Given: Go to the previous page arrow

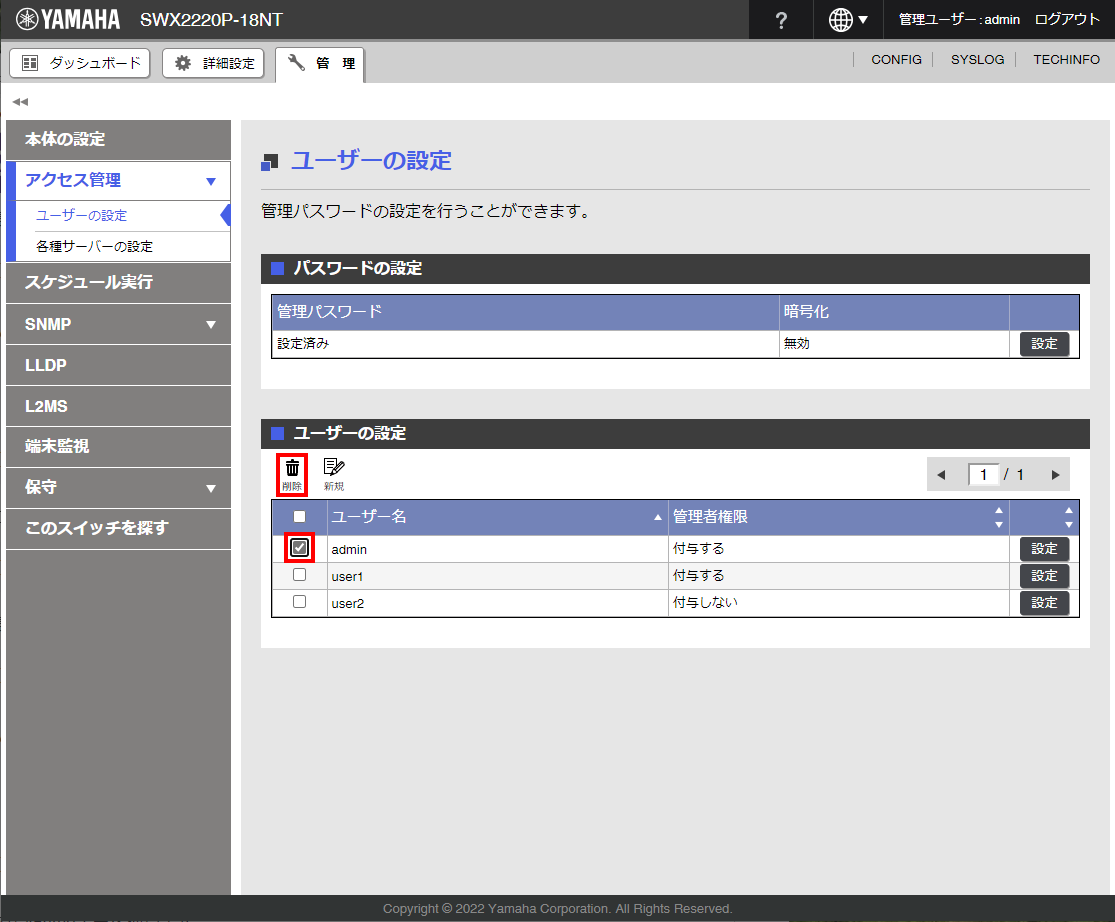Looking at the screenshot, I should click(x=941, y=475).
